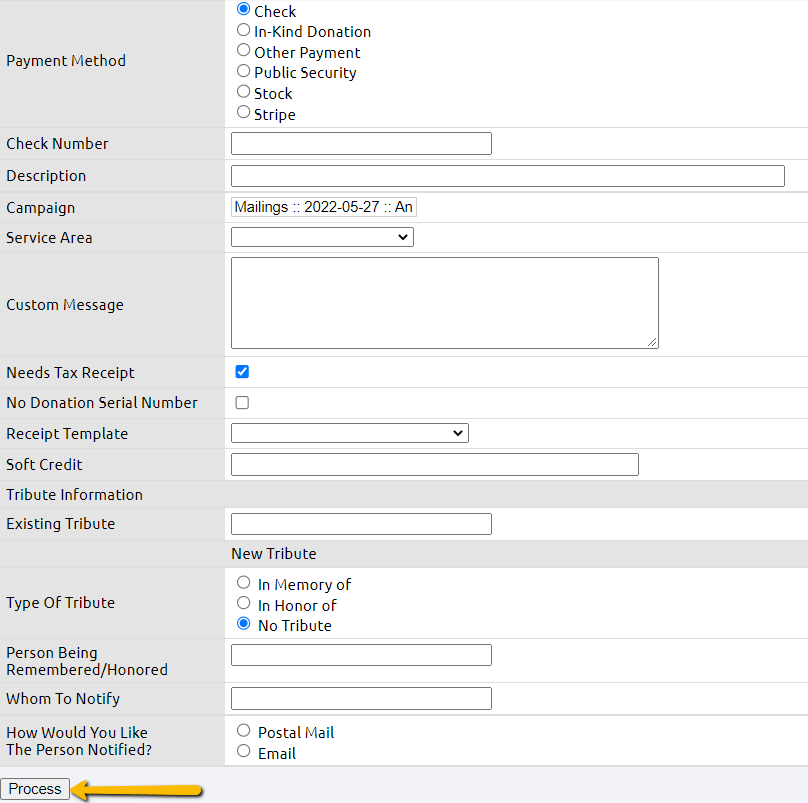Choose Postal Mail notification method
This screenshot has height=803, width=808.
coord(243,731)
